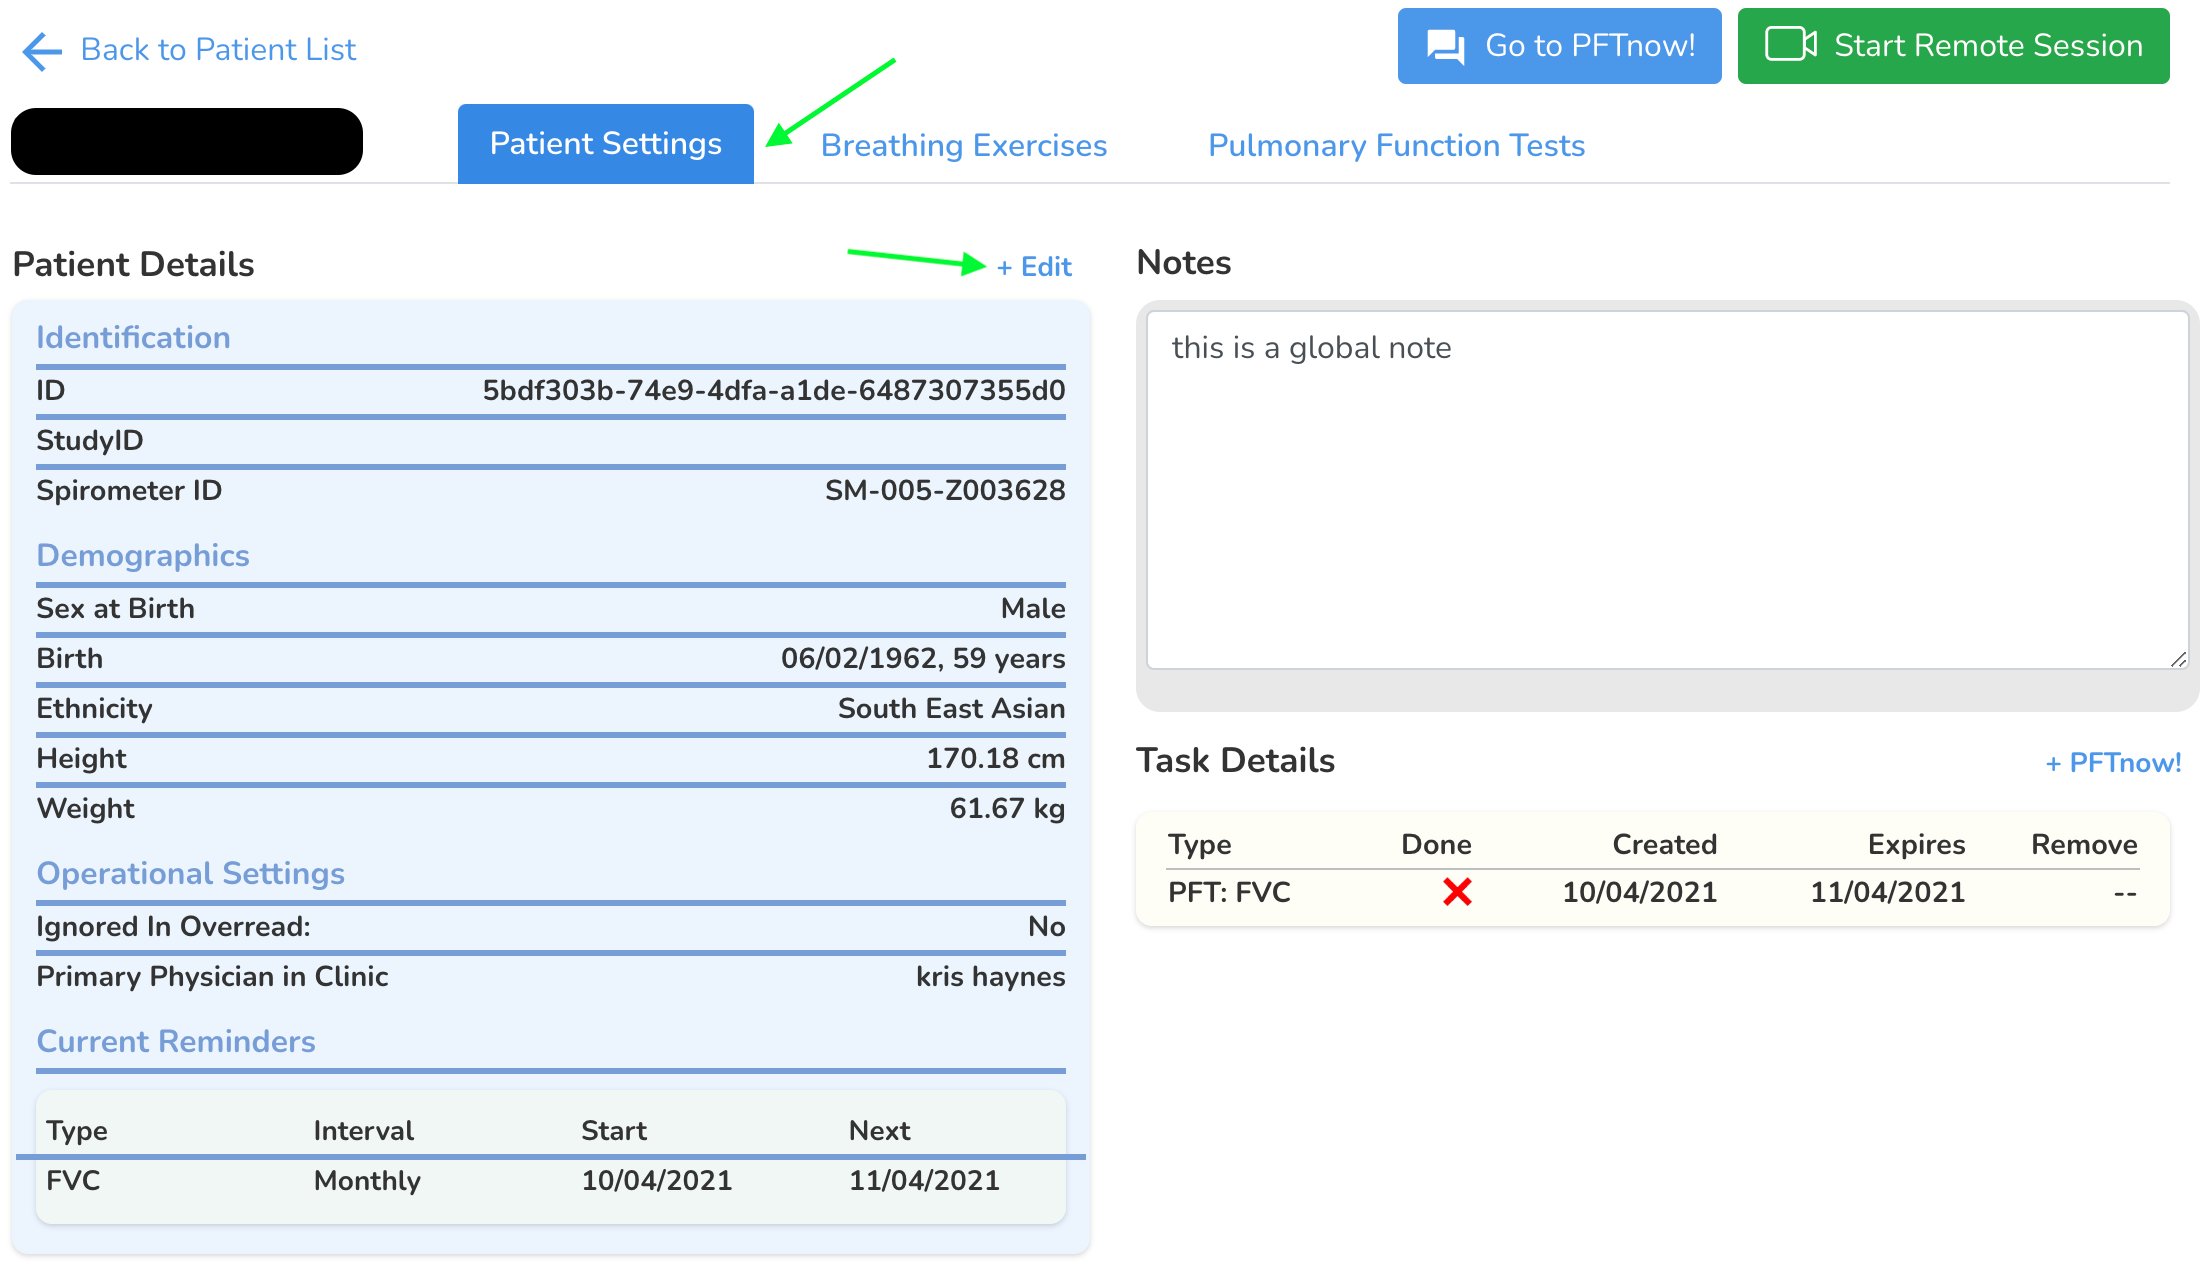
Task: Click inside the global Notes text area
Action: (x=1666, y=490)
